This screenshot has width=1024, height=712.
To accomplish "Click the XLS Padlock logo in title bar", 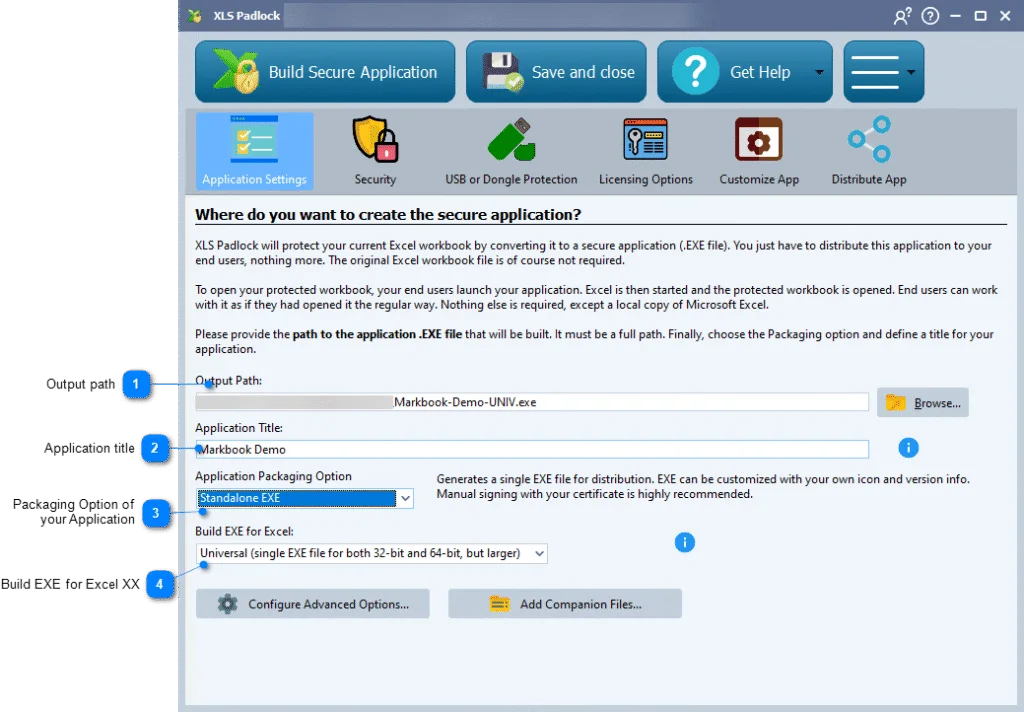I will click(195, 16).
